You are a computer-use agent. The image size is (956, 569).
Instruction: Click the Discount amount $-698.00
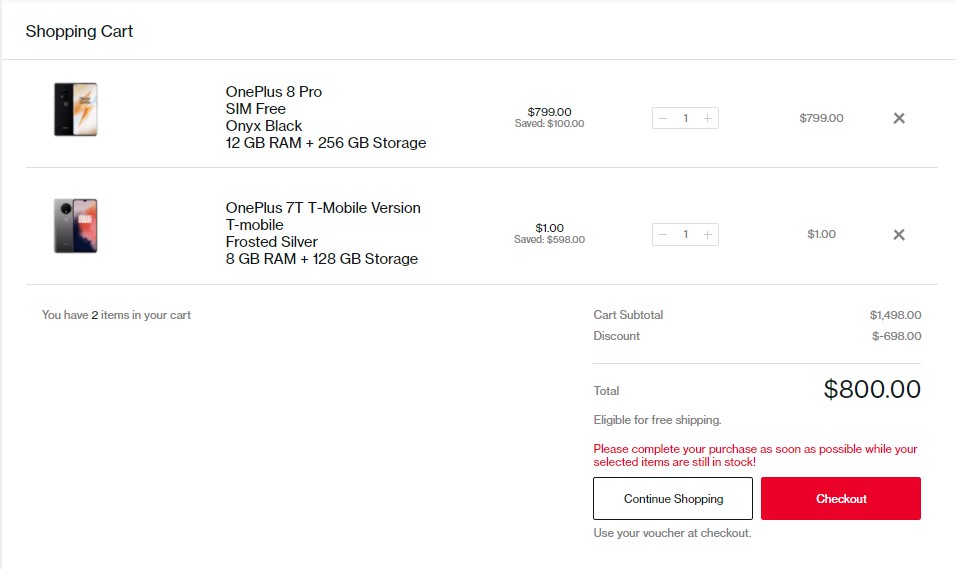click(x=896, y=336)
